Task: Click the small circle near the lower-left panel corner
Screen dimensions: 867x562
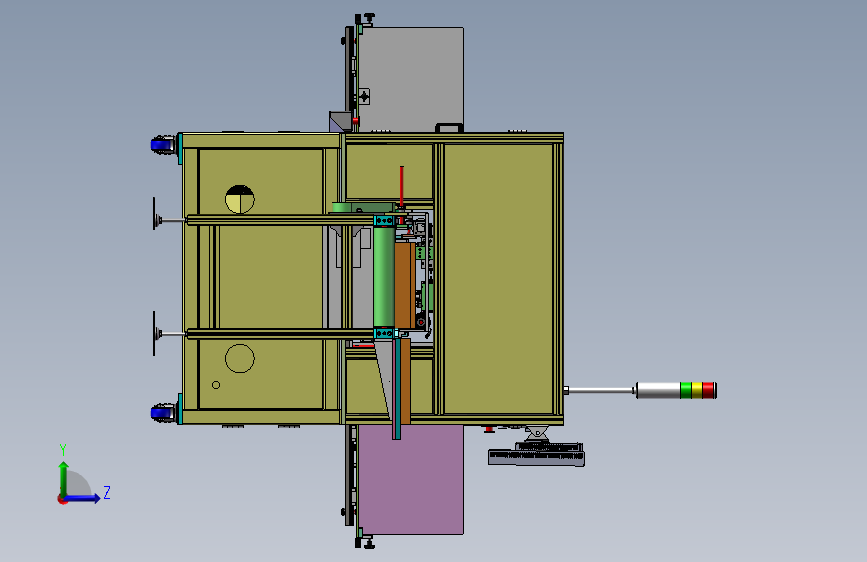Action: pos(216,385)
